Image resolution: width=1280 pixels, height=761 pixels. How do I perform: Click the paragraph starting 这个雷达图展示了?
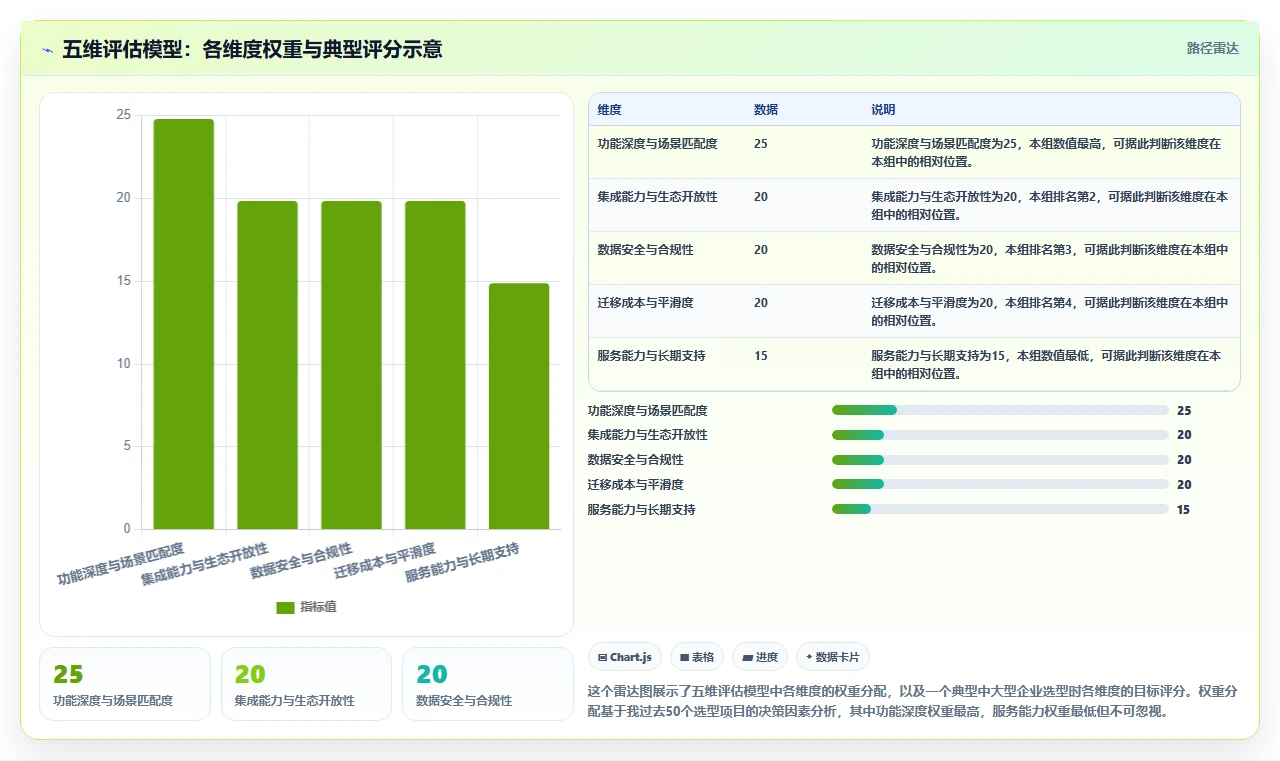[x=913, y=702]
